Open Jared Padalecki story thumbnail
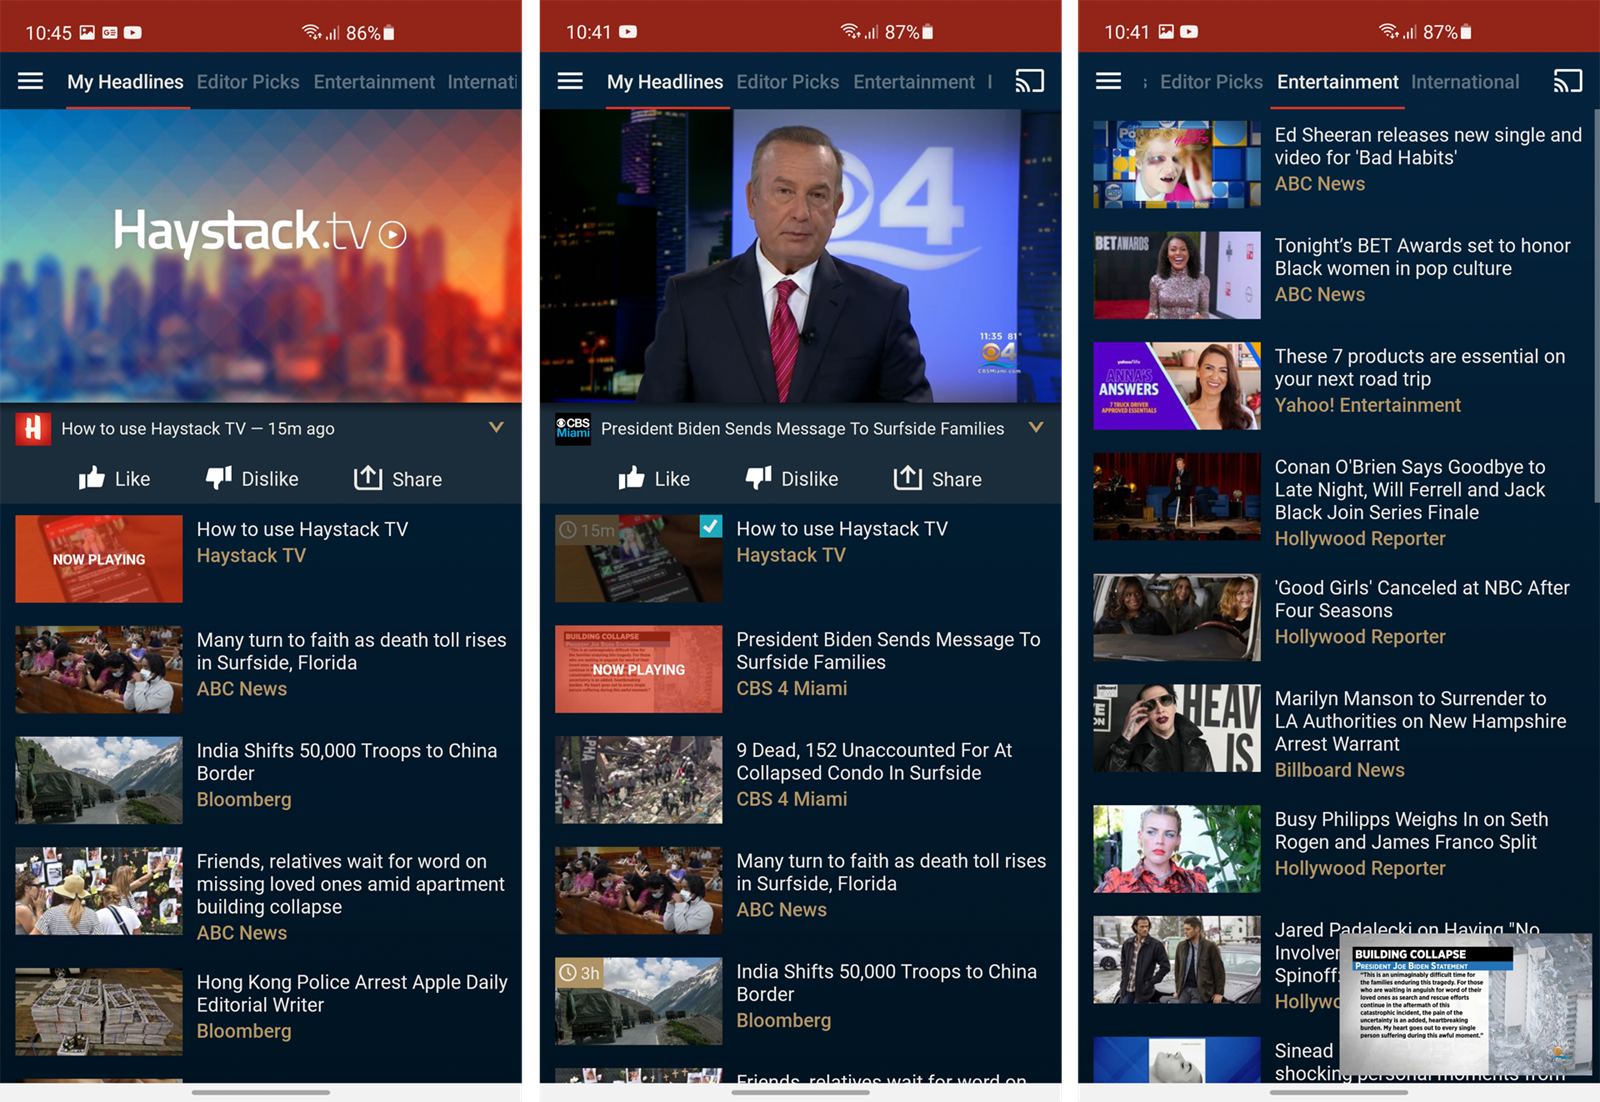 [1177, 960]
